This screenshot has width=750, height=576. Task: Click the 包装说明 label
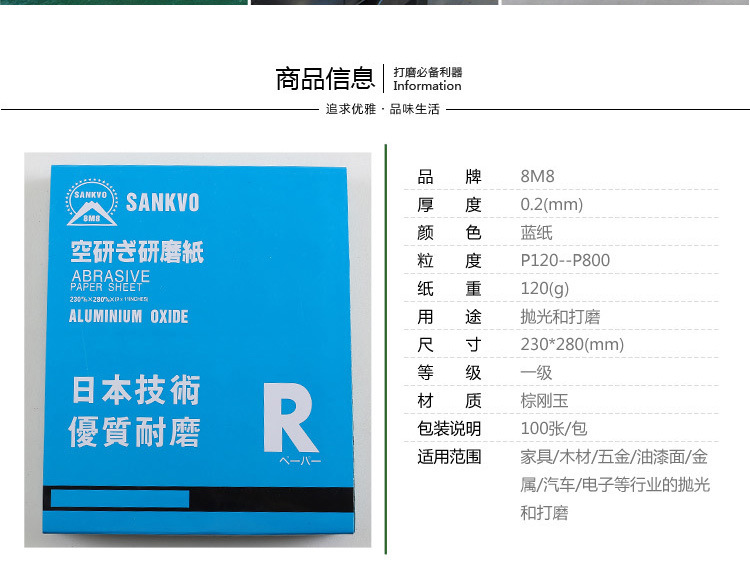449,429
